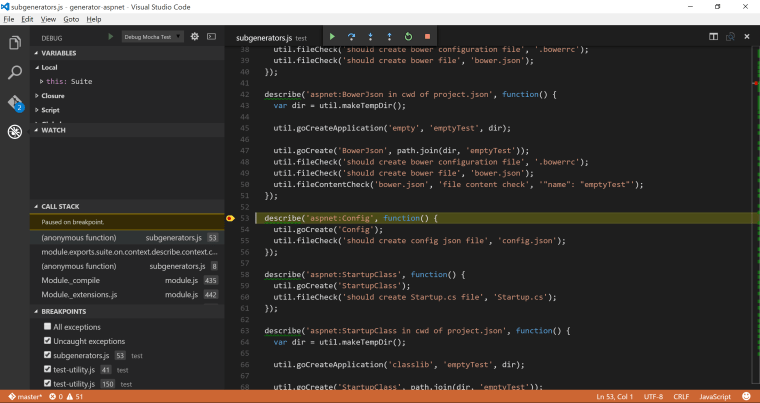Select Module._compile stack frame
This screenshot has width=760, height=403.
[x=127, y=280]
